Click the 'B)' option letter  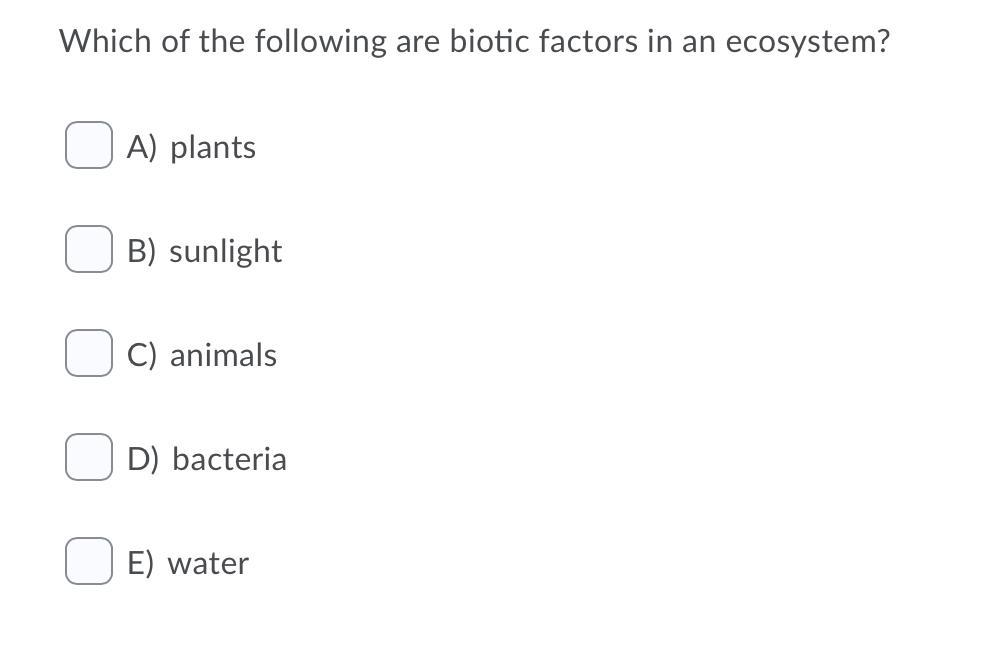(x=141, y=252)
